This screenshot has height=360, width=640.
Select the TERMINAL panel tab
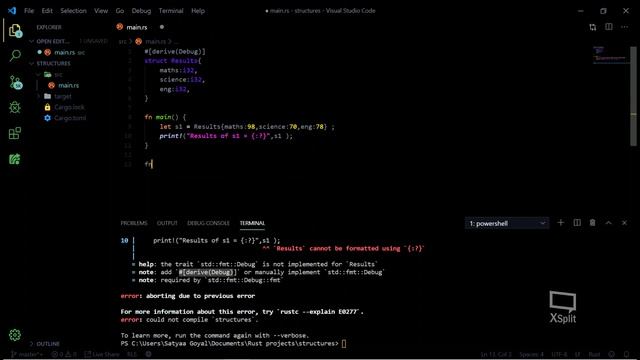tap(252, 223)
